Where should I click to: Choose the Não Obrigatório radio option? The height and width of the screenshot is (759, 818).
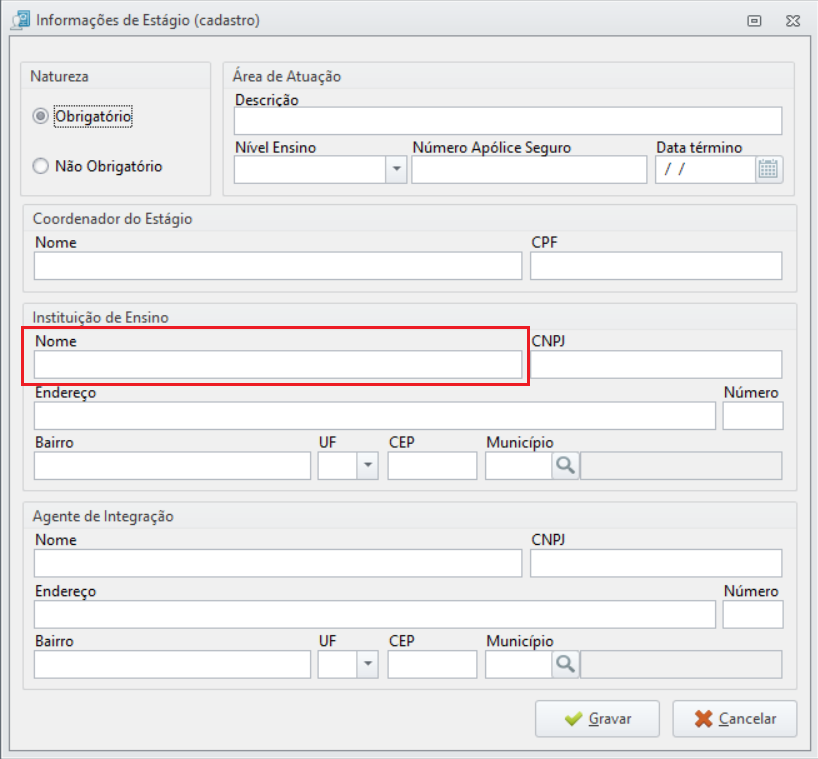tap(41, 166)
